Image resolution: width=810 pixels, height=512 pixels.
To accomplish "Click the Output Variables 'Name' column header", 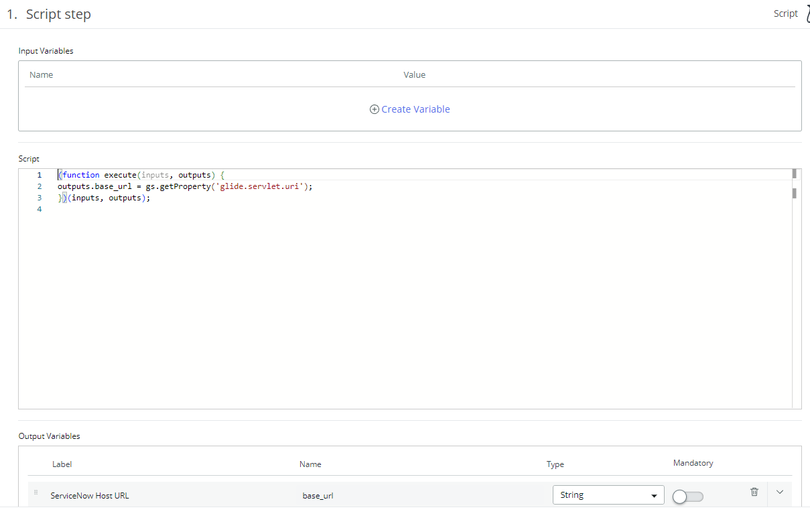I will point(310,464).
